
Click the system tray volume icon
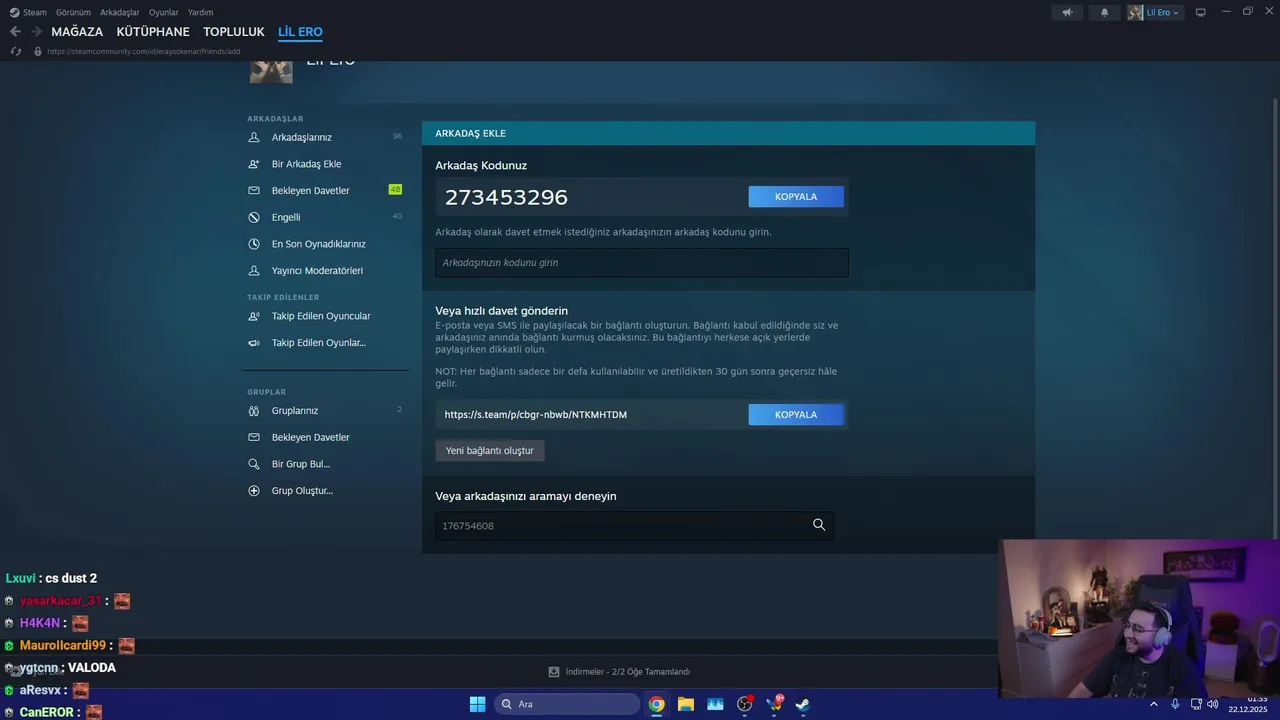click(1212, 704)
